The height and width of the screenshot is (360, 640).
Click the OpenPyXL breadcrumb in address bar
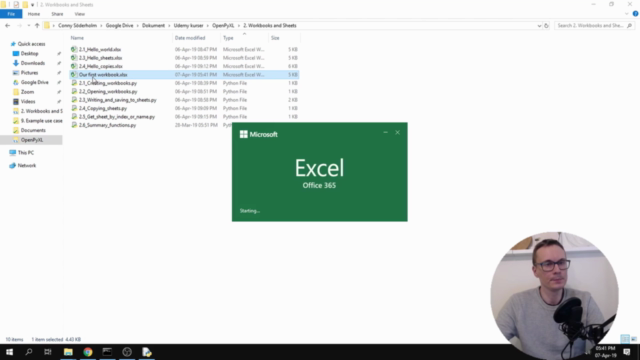223,25
